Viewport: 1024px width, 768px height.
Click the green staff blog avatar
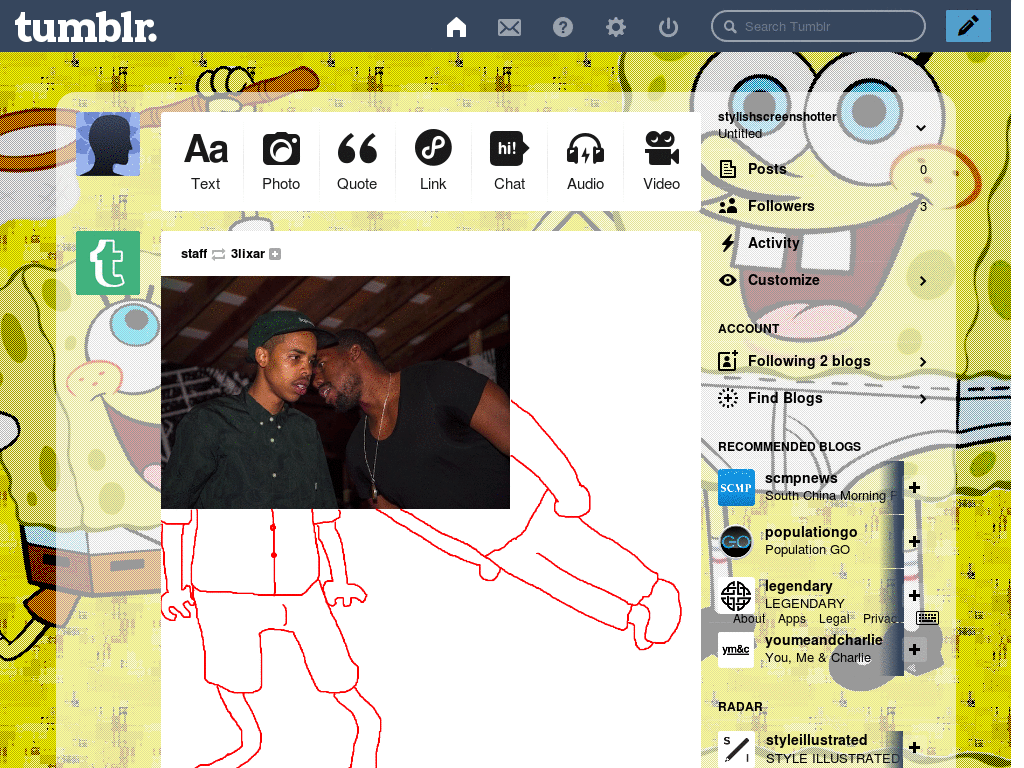click(108, 263)
